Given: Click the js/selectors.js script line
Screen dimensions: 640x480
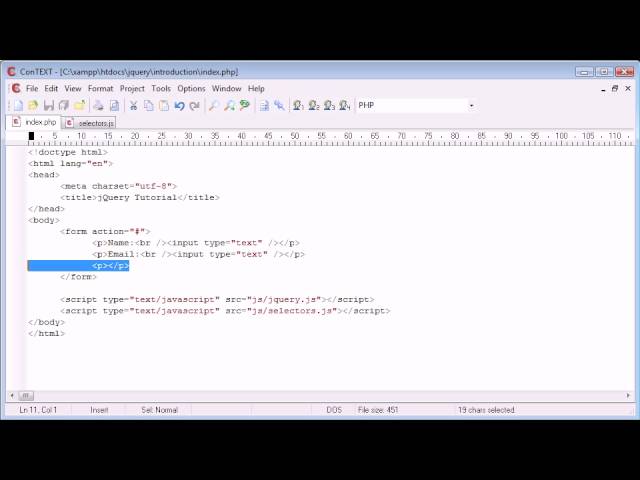Looking at the screenshot, I should point(225,311).
